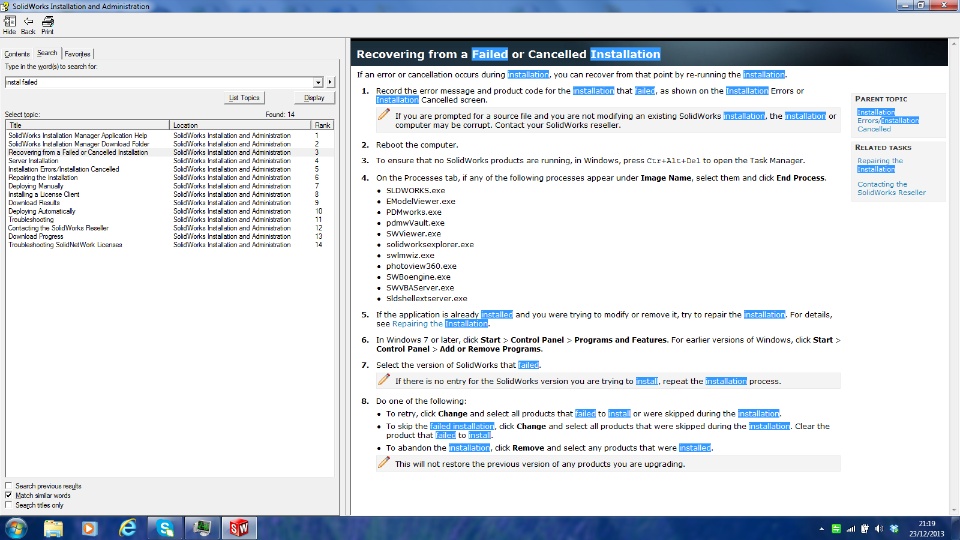The image size is (960, 540).
Task: Open the Contents tab
Action: coord(17,54)
